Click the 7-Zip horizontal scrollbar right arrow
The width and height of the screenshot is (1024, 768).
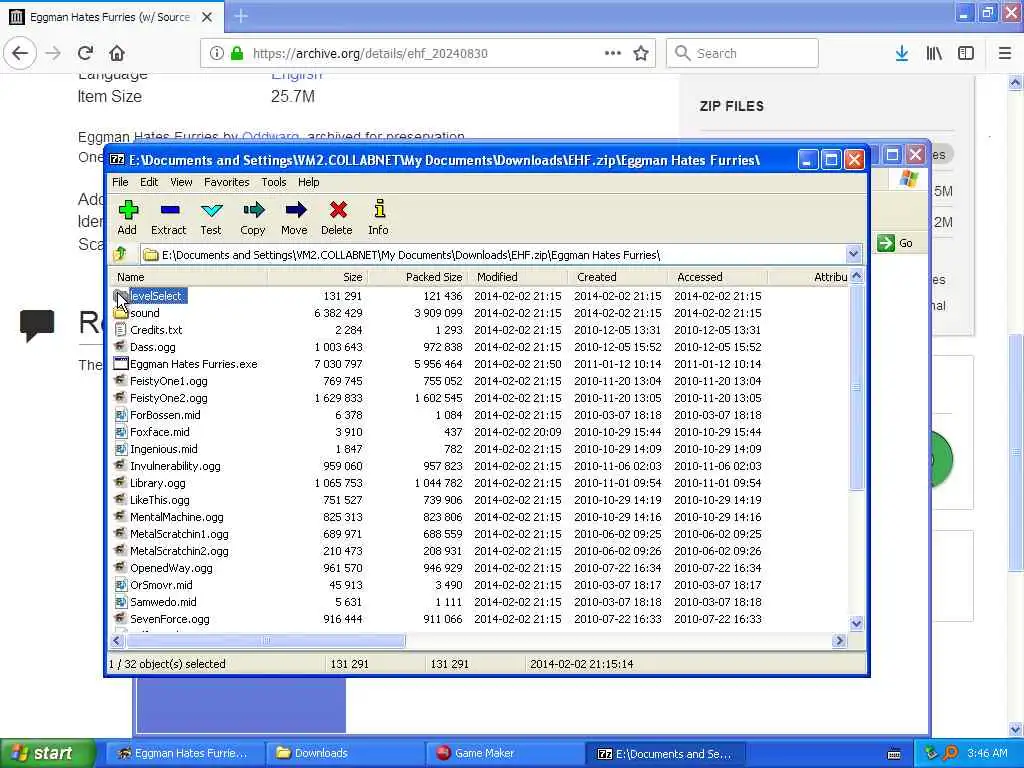pyautogui.click(x=839, y=641)
